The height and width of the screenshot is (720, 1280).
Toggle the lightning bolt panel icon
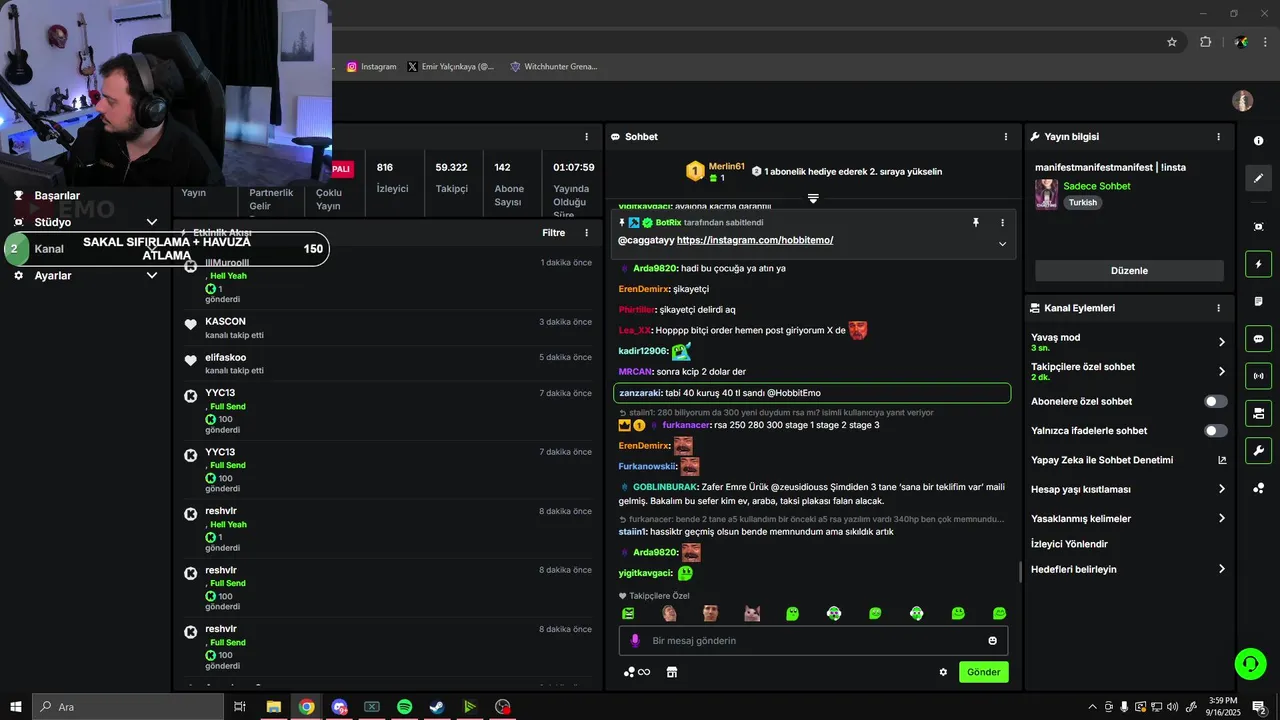(x=1258, y=264)
